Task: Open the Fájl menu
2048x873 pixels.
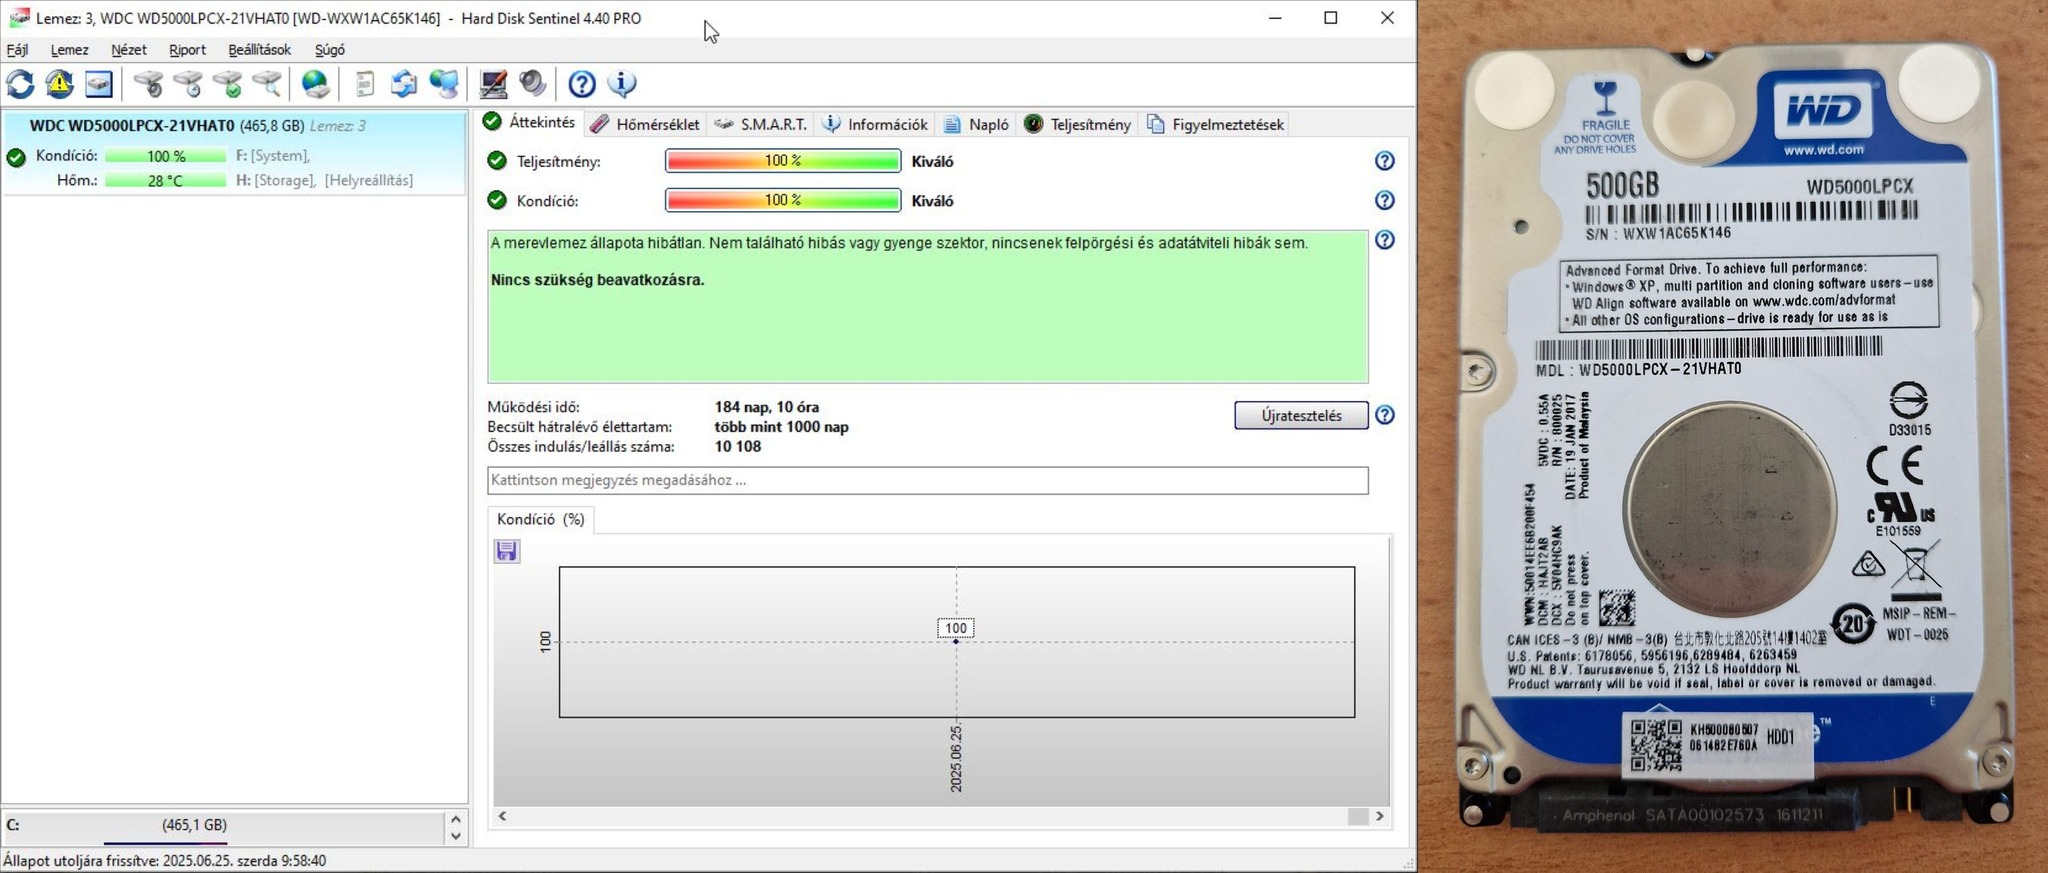Action: (17, 49)
